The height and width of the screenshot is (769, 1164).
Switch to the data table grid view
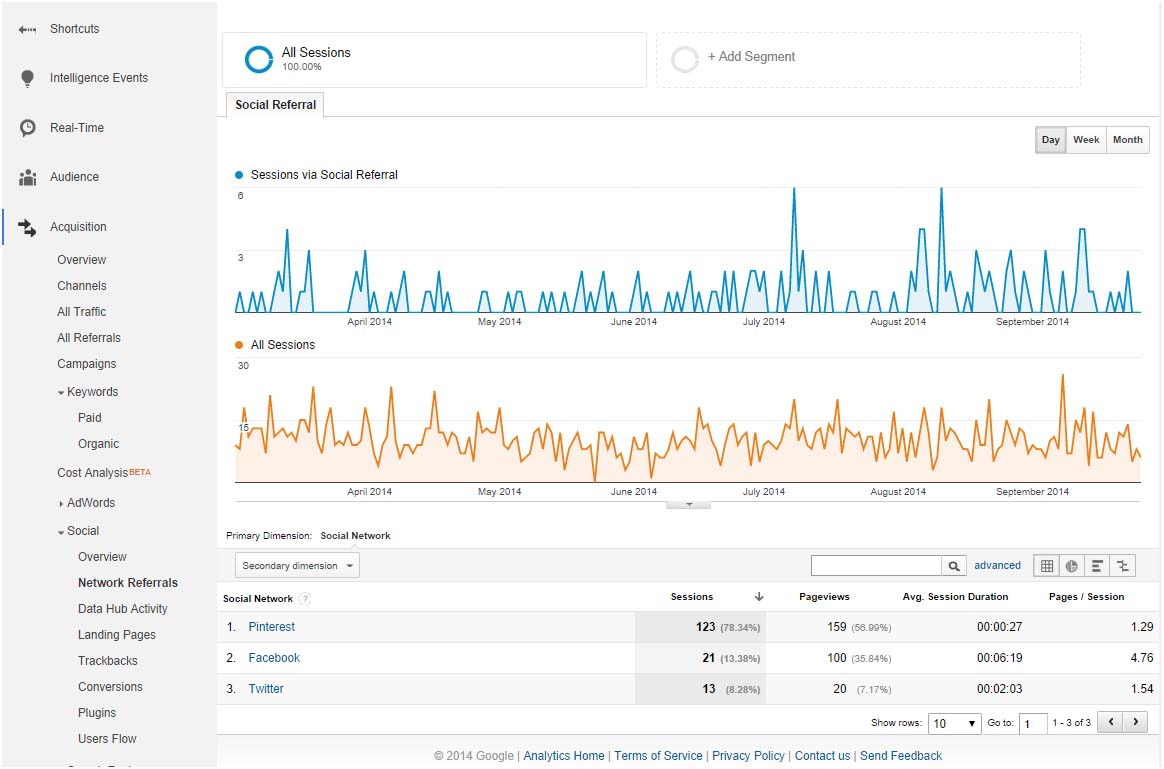(x=1046, y=566)
